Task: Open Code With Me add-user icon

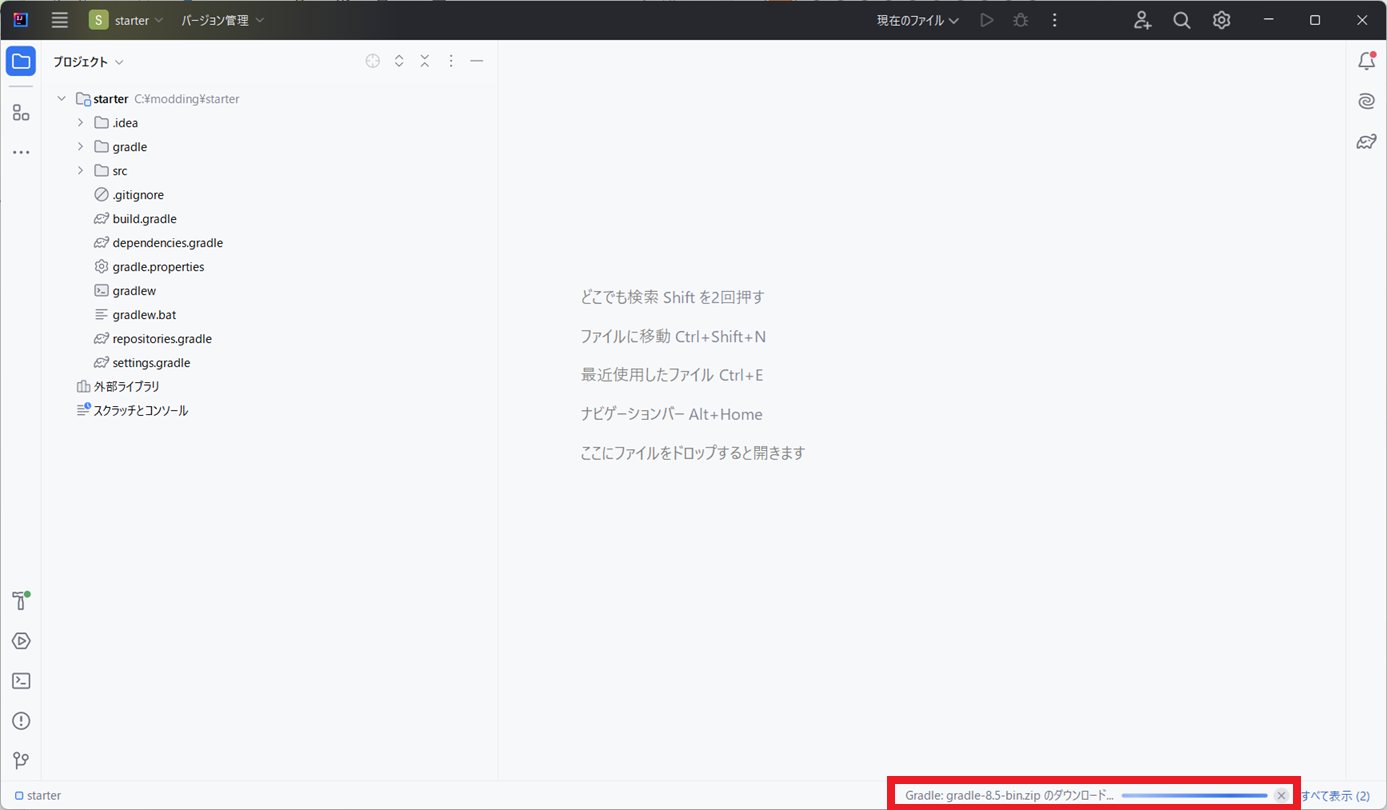Action: 1142,20
